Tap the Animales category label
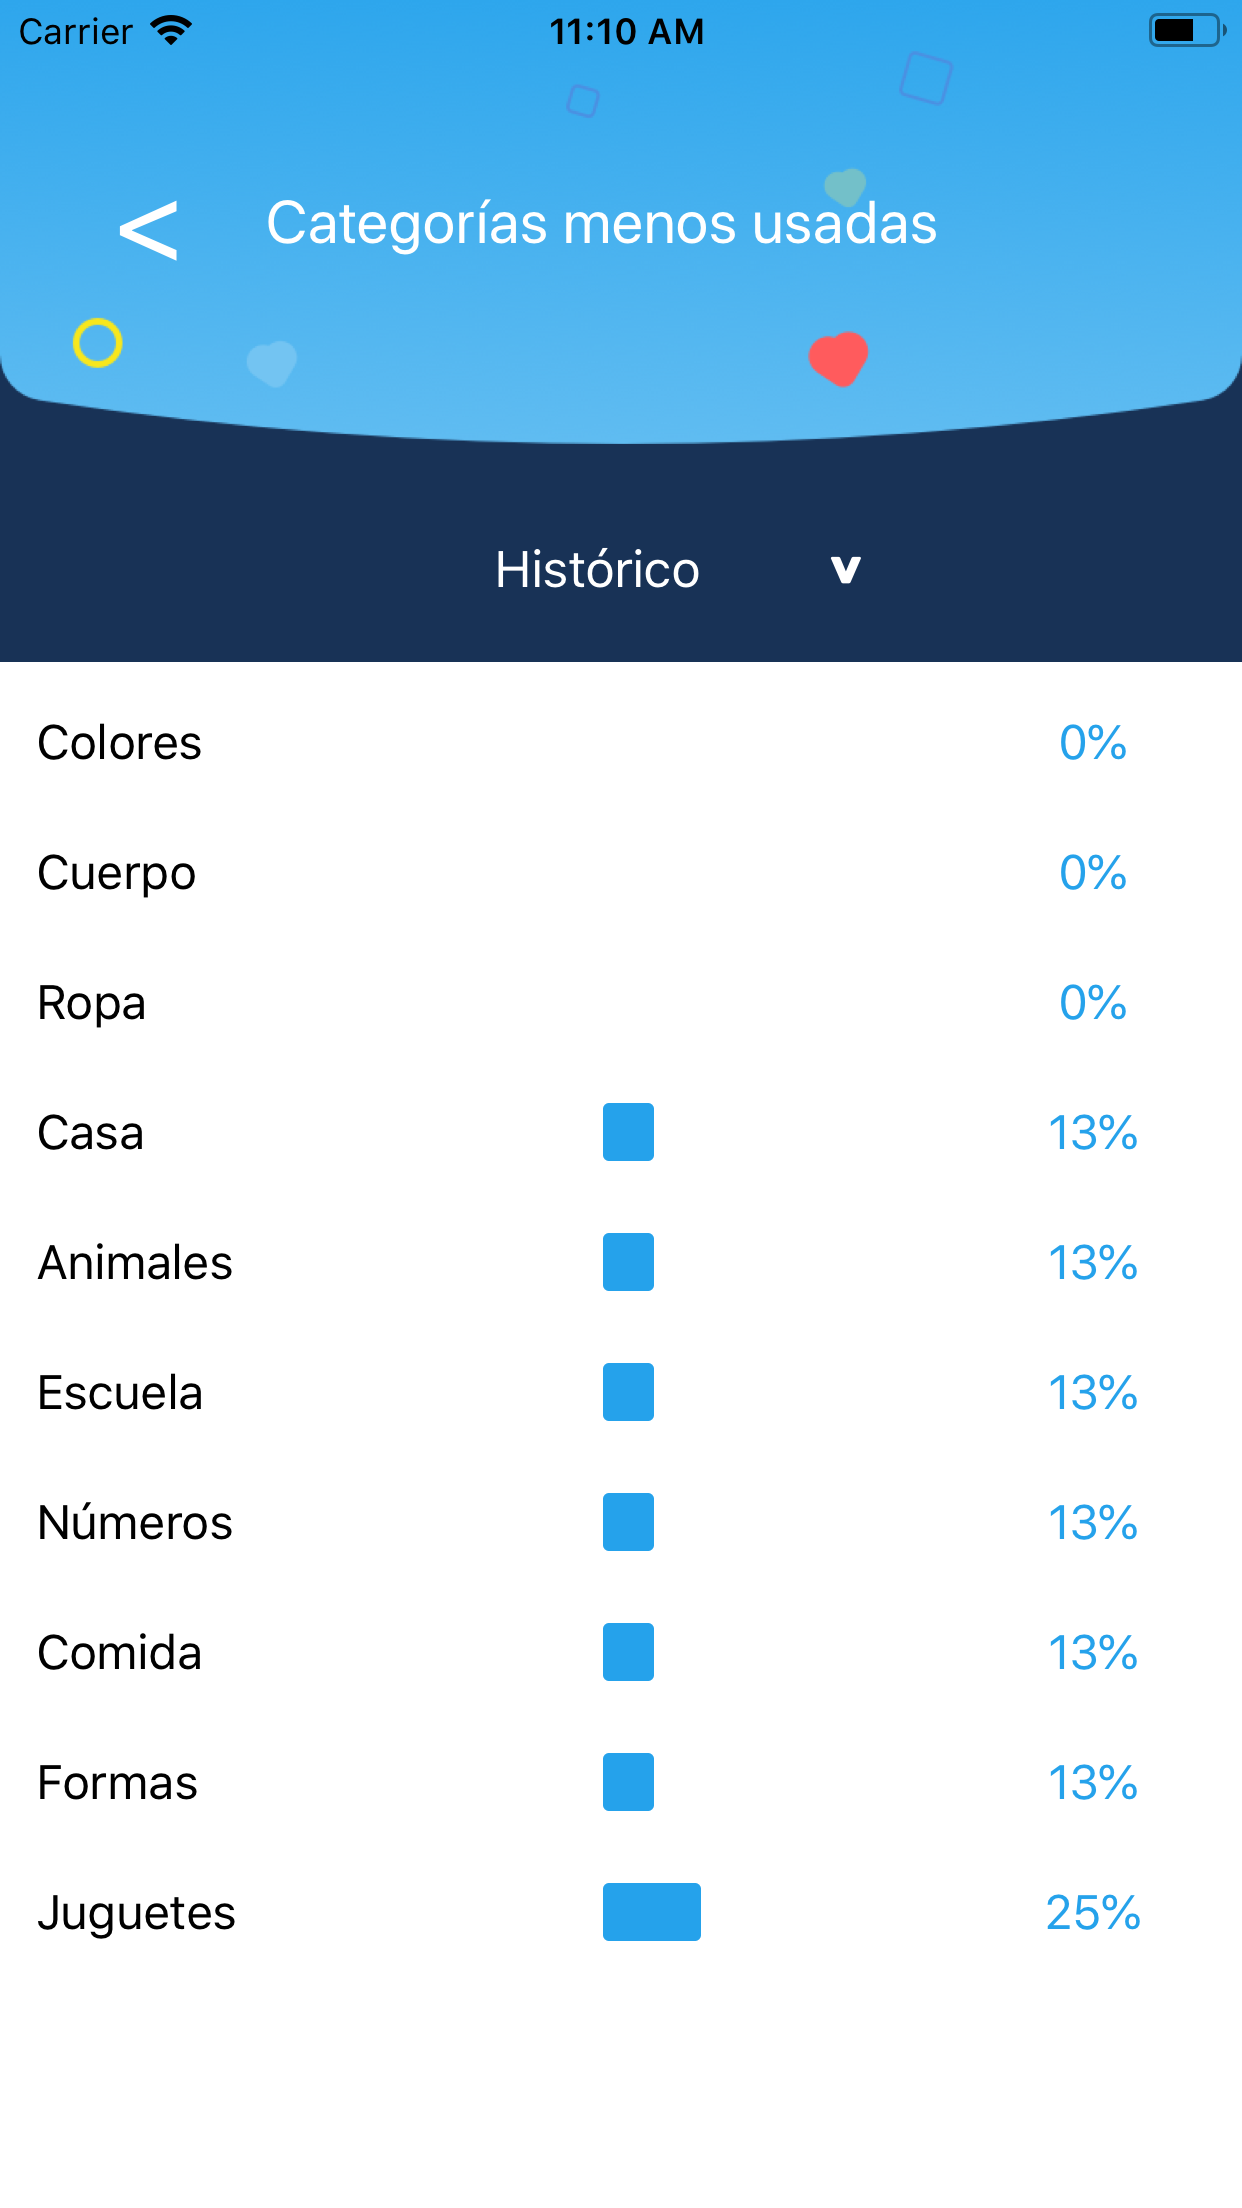 (x=135, y=1263)
